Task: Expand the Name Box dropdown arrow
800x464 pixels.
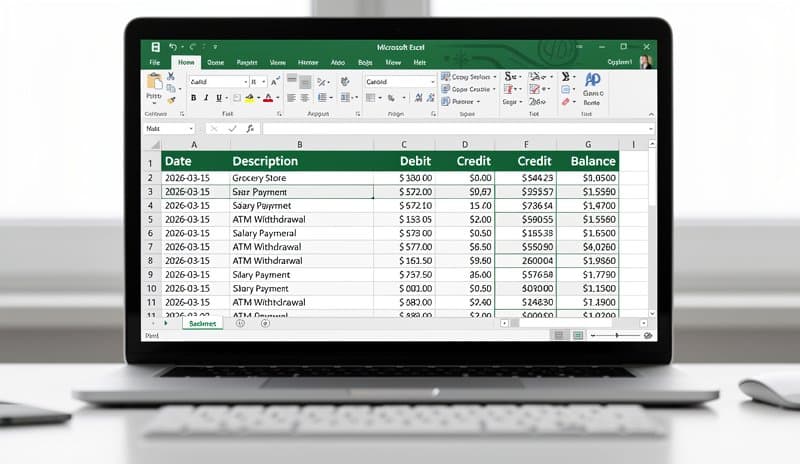Action: click(191, 129)
